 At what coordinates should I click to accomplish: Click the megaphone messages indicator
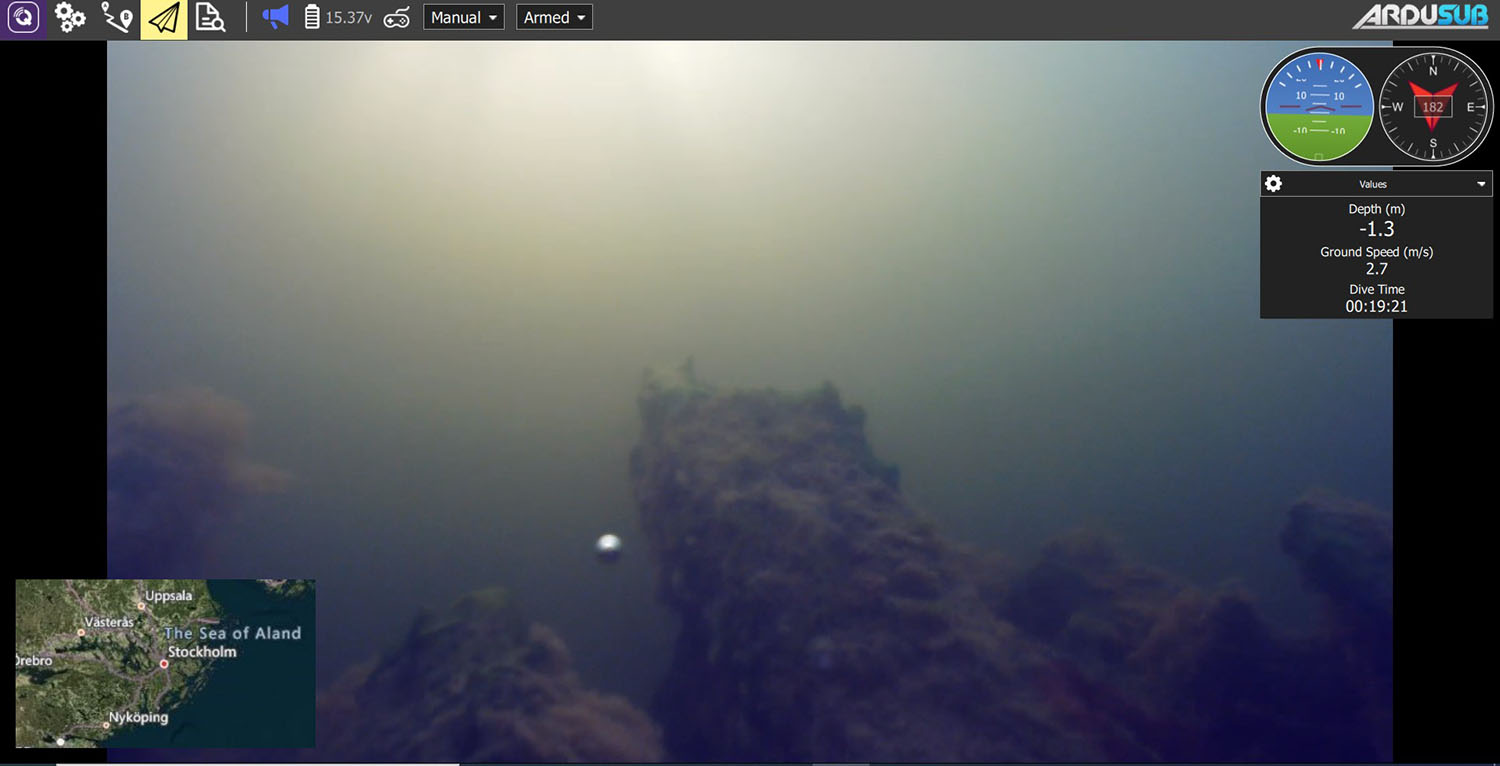(275, 18)
